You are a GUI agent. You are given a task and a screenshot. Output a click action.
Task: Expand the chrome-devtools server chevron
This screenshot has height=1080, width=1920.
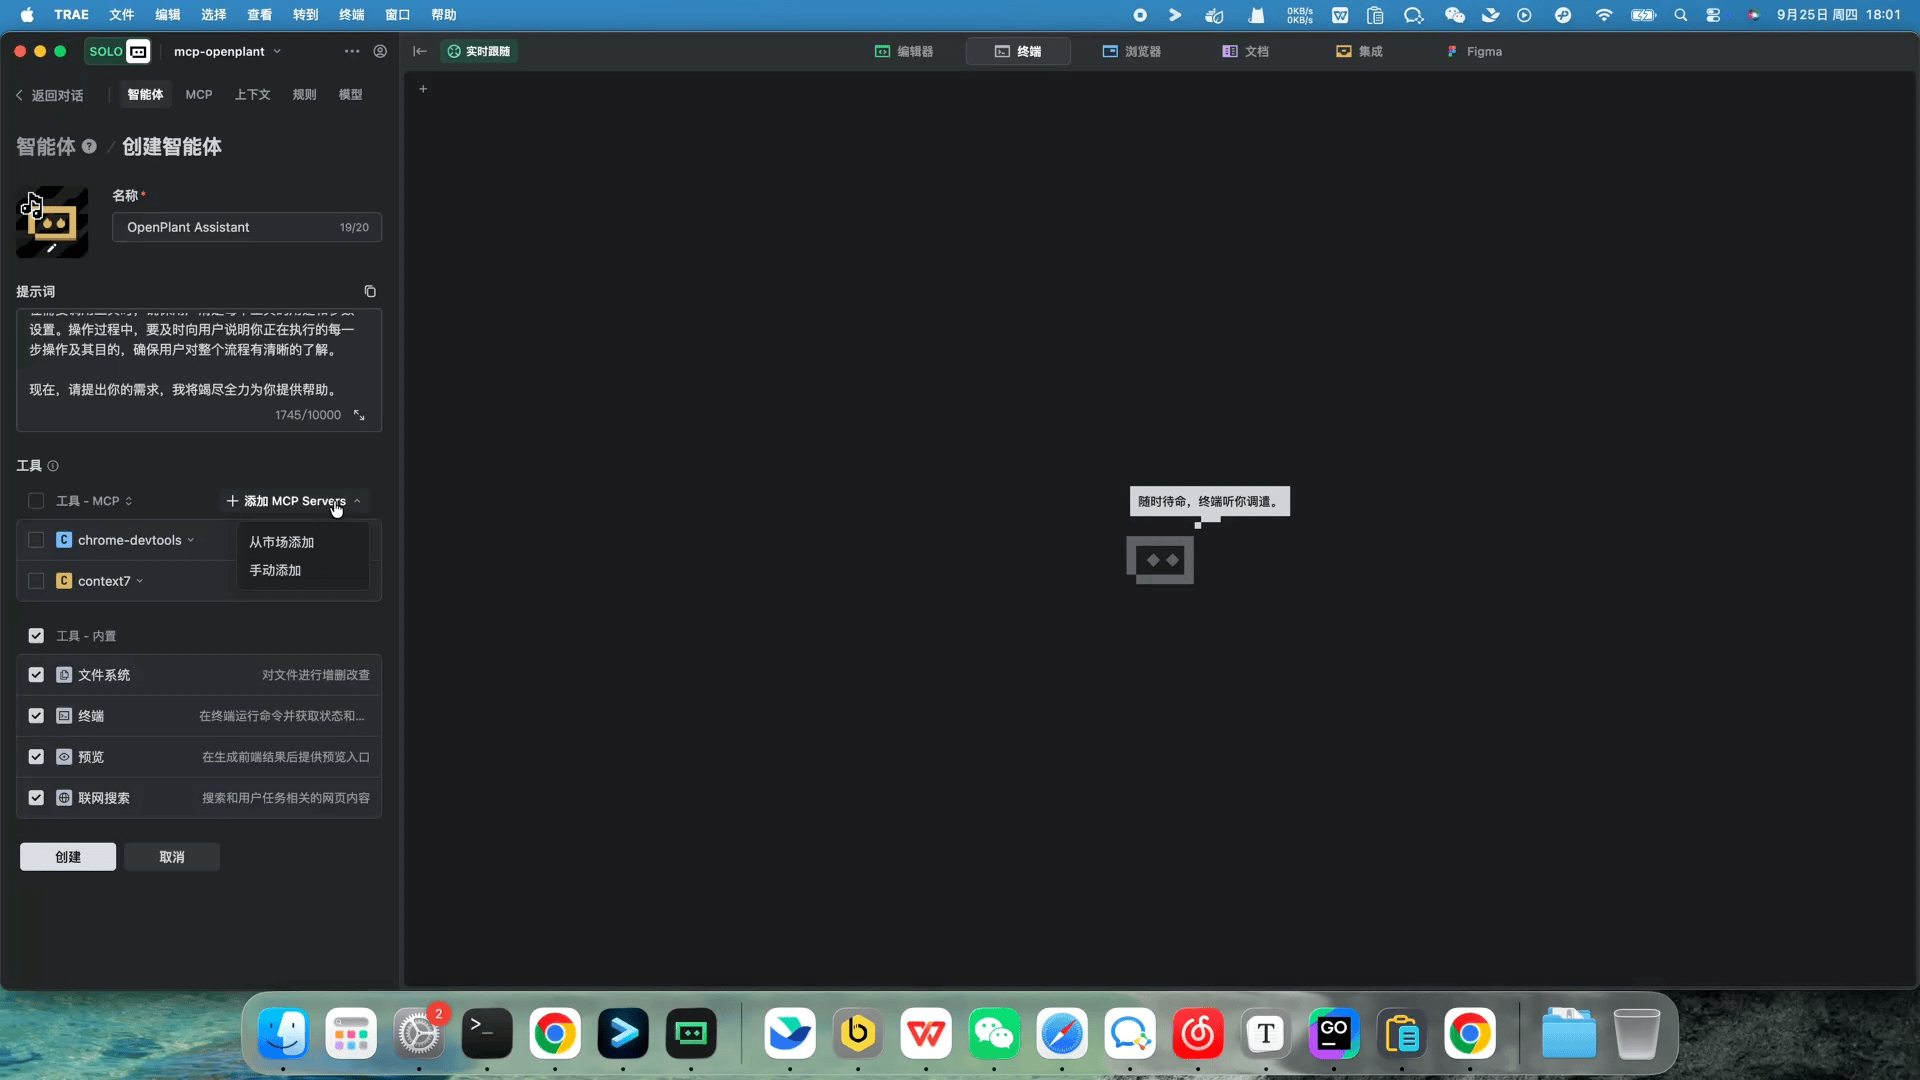point(191,540)
